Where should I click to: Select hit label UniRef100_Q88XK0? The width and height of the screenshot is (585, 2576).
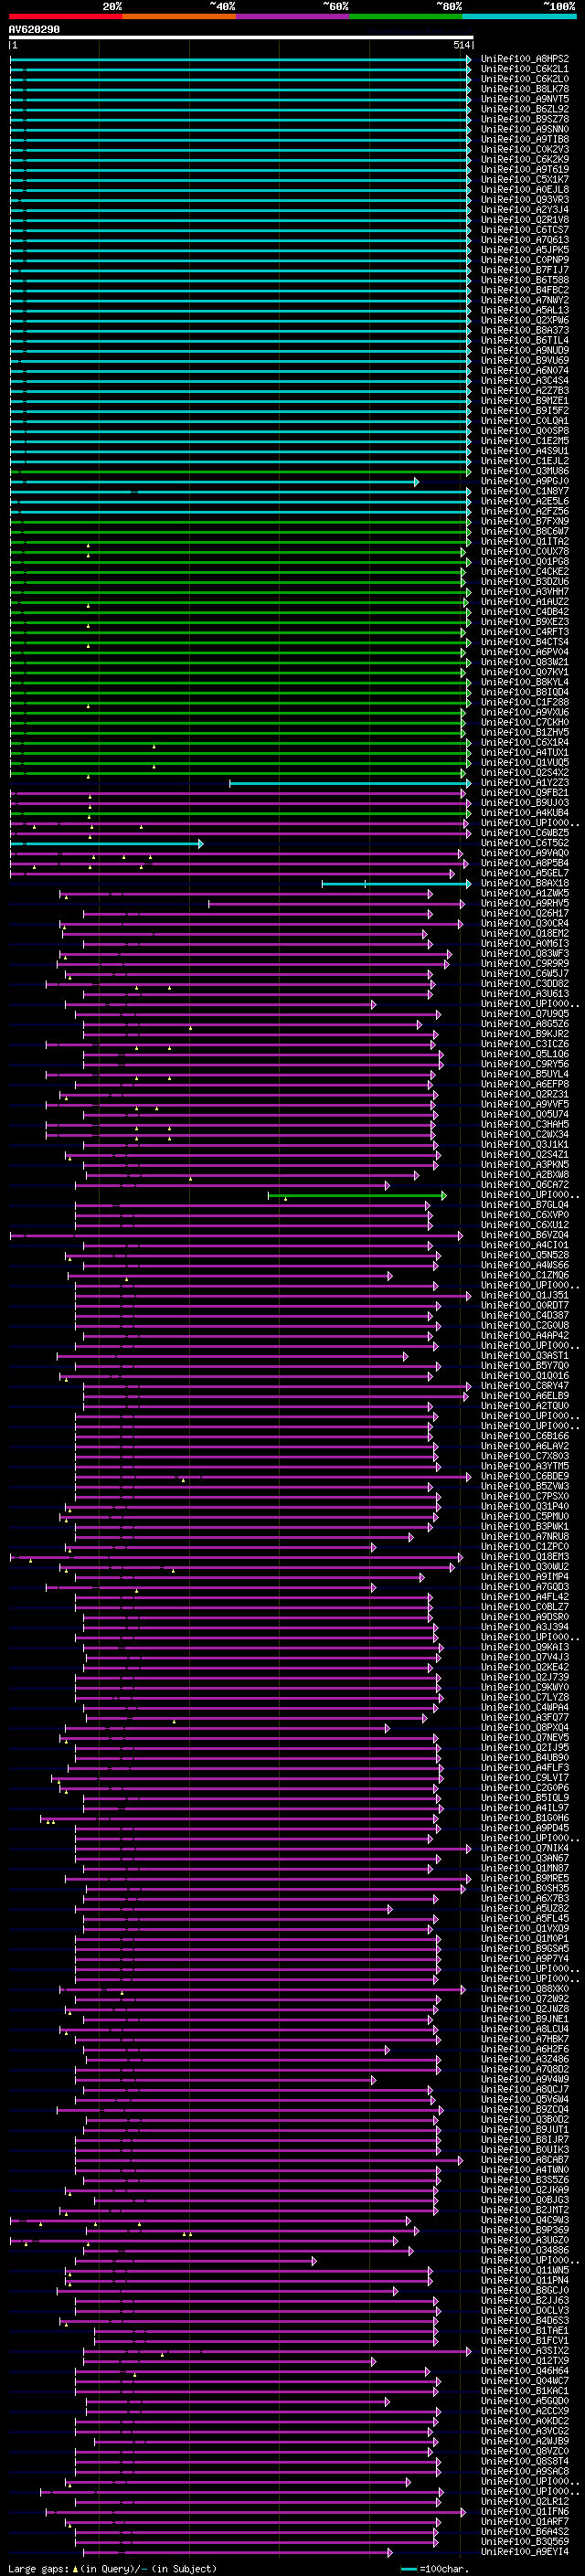pyautogui.click(x=525, y=1989)
